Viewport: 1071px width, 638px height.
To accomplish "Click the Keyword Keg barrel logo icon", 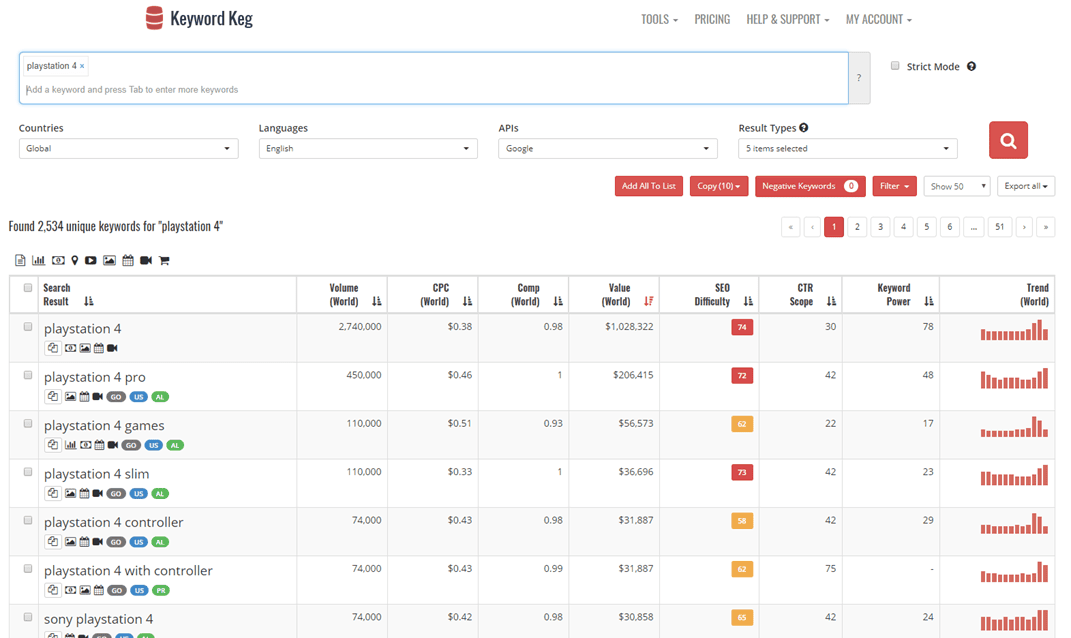I will pyautogui.click(x=154, y=18).
